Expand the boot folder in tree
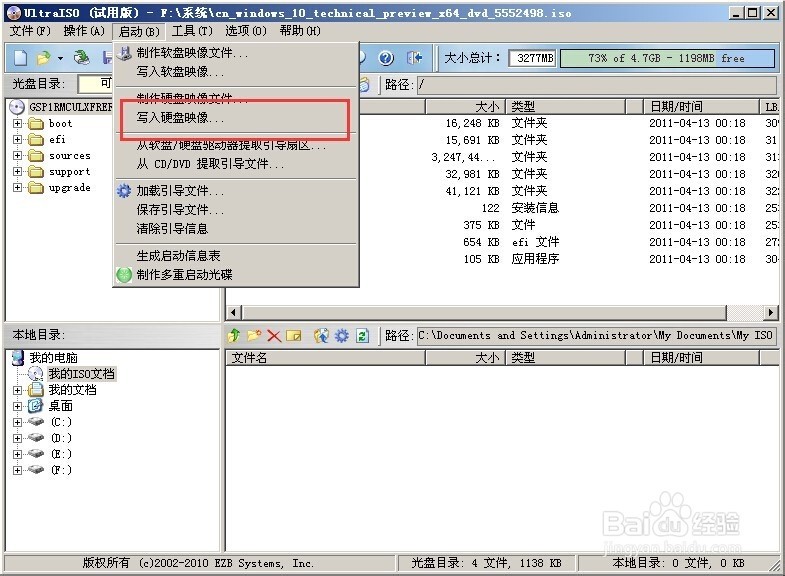 (x=18, y=123)
